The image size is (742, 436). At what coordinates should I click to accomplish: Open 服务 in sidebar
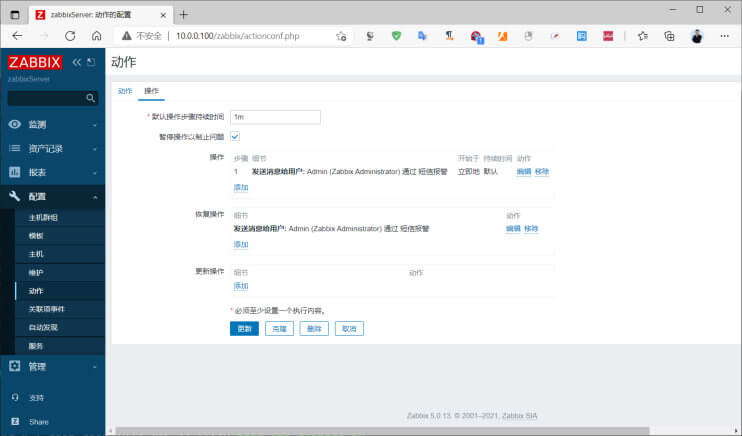tap(36, 346)
